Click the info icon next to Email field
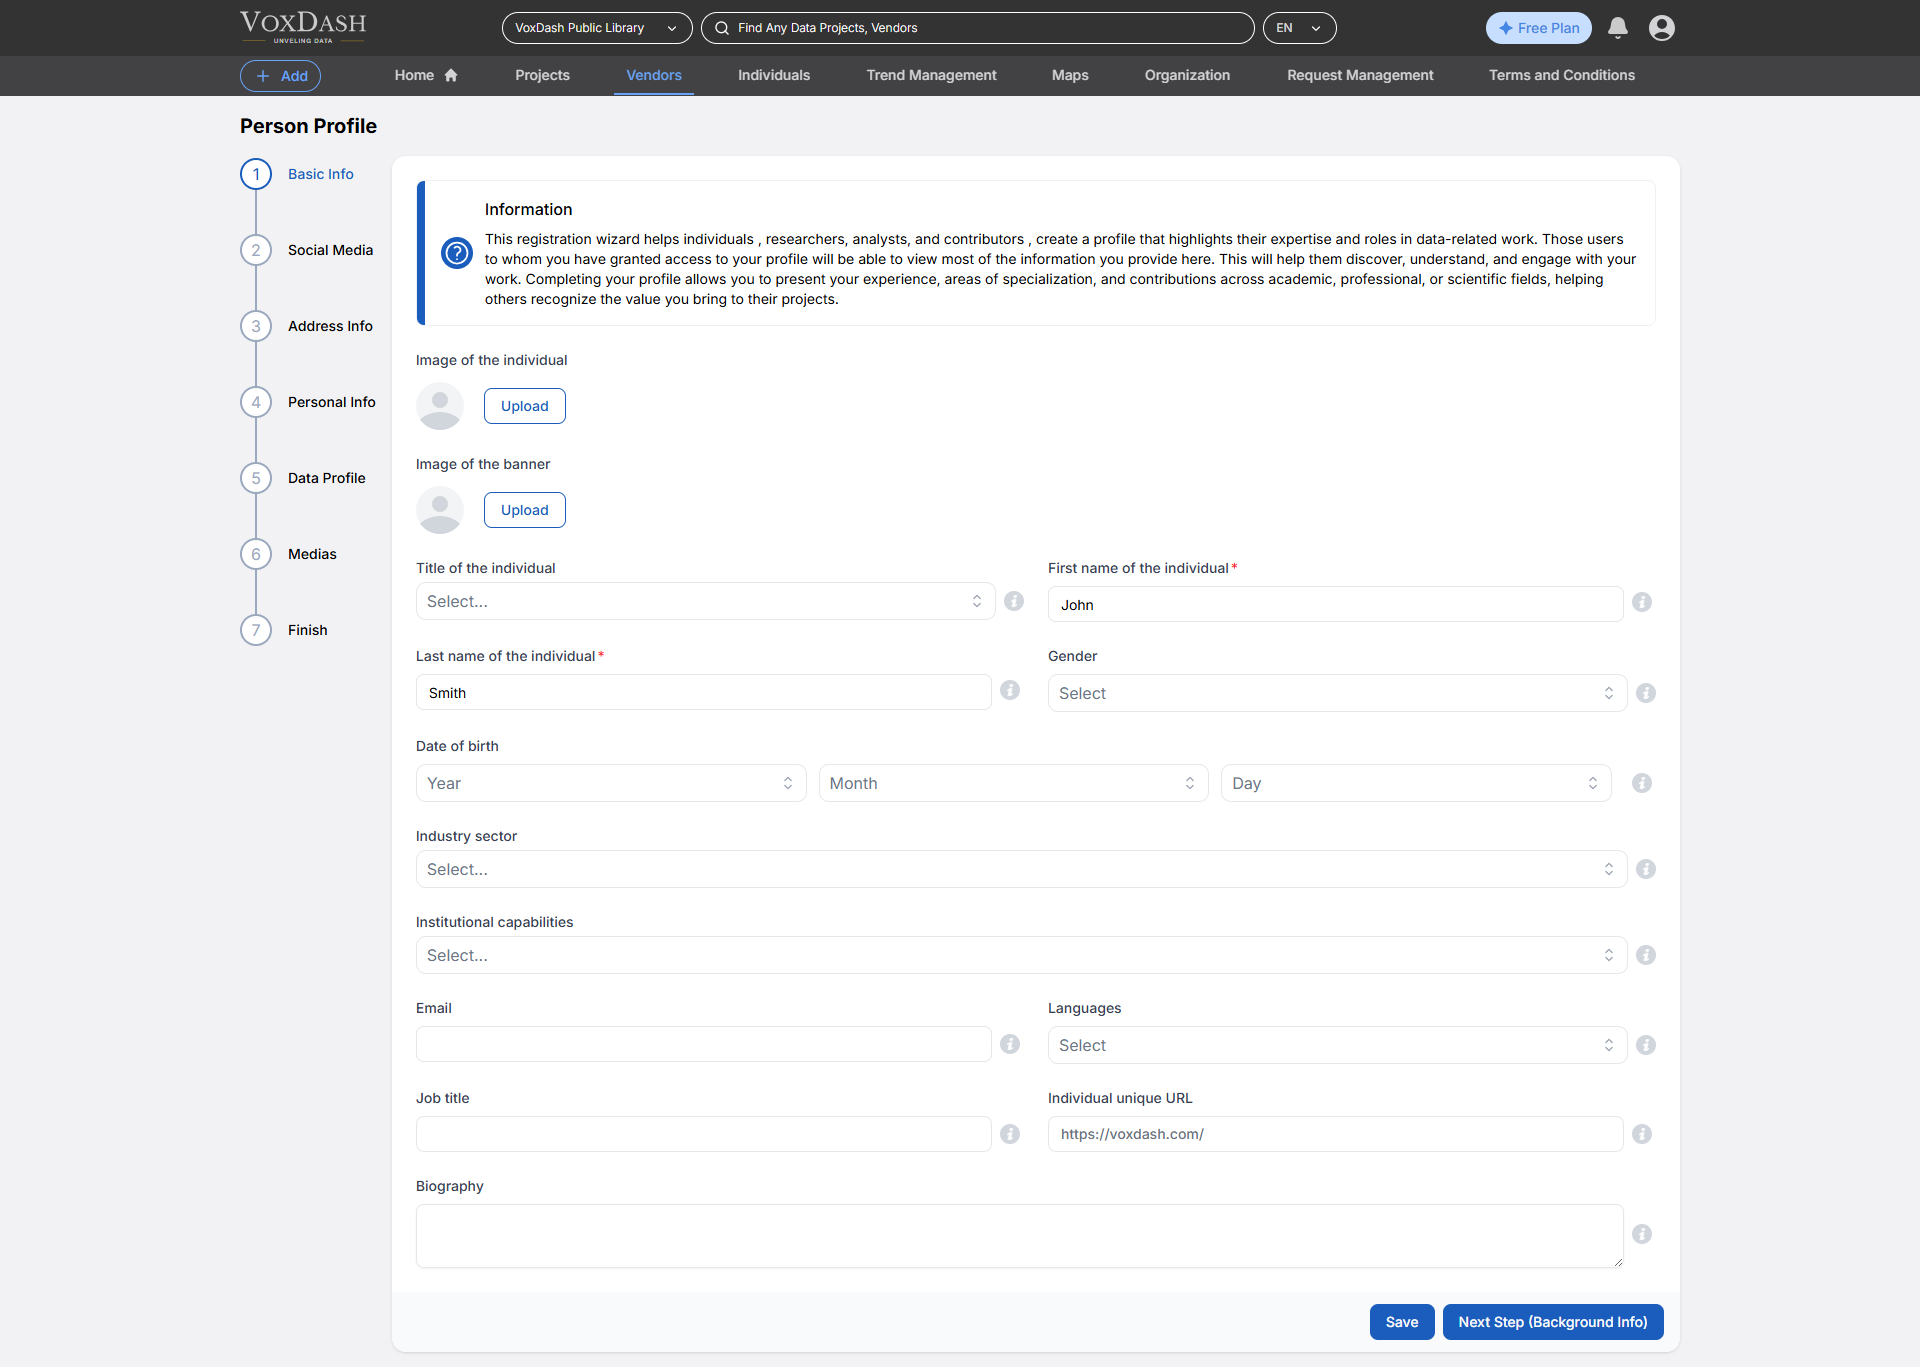 (1010, 1044)
